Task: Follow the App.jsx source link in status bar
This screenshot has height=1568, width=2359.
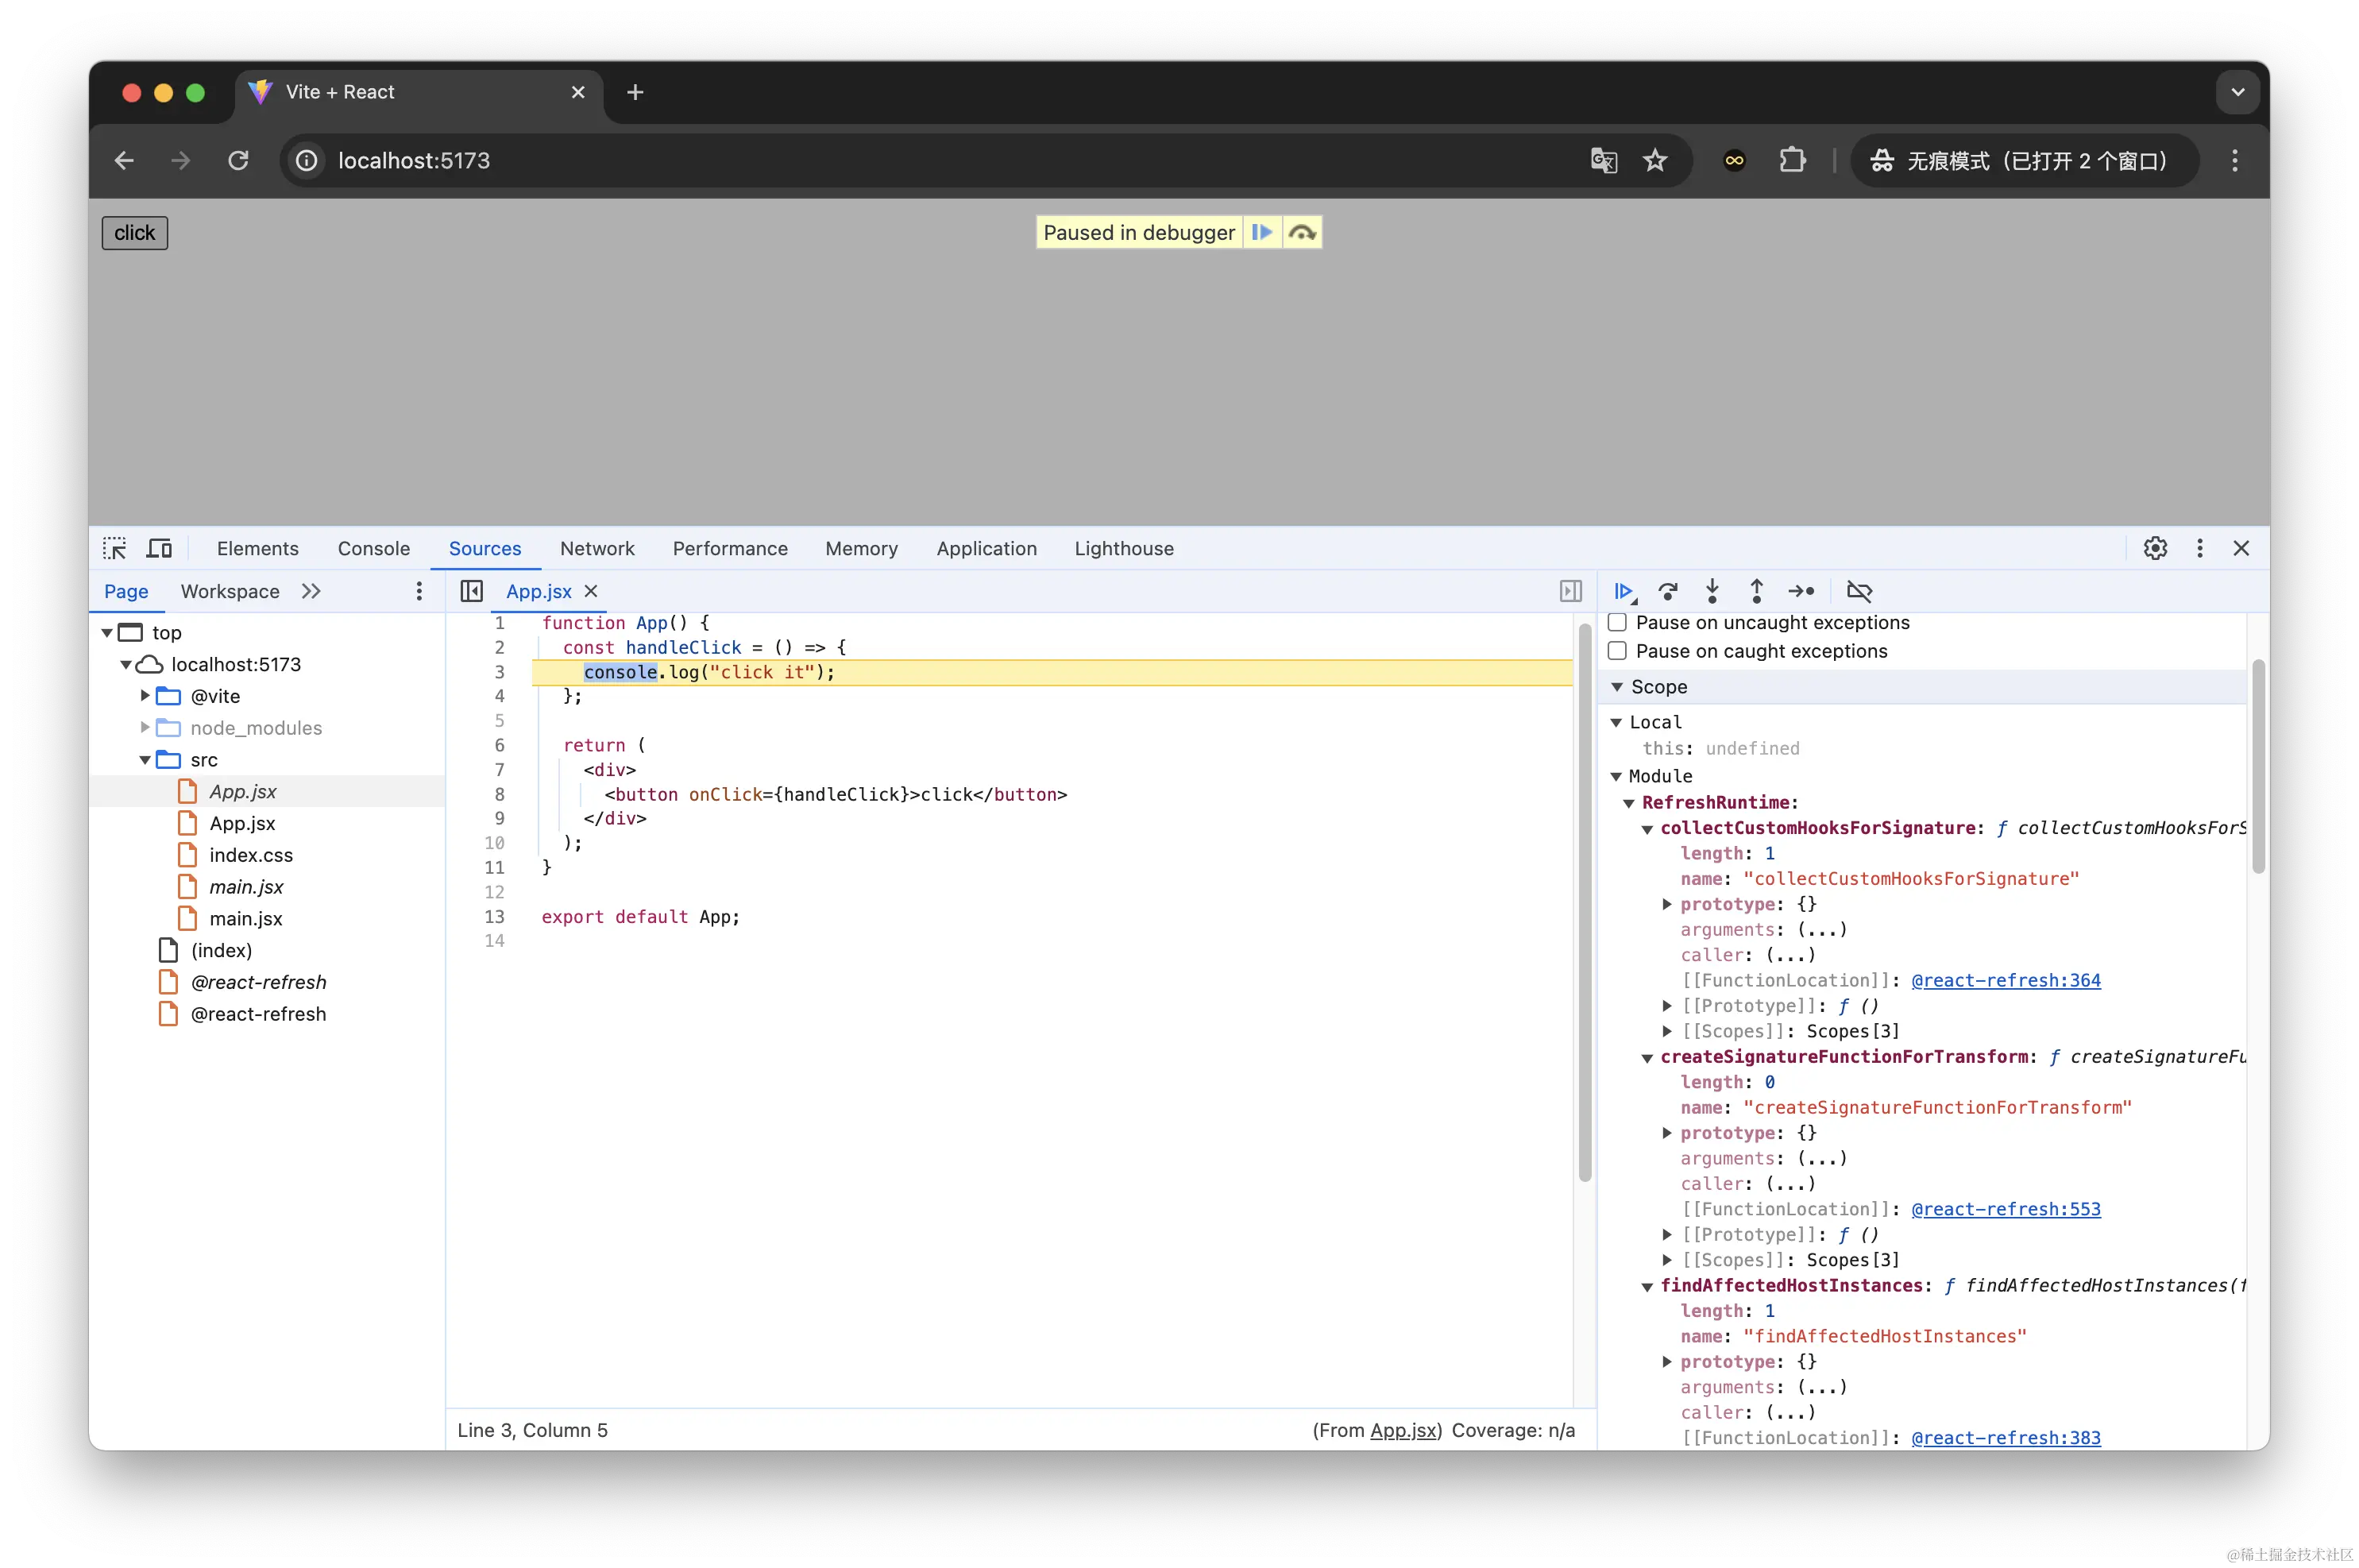Action: 1402,1430
